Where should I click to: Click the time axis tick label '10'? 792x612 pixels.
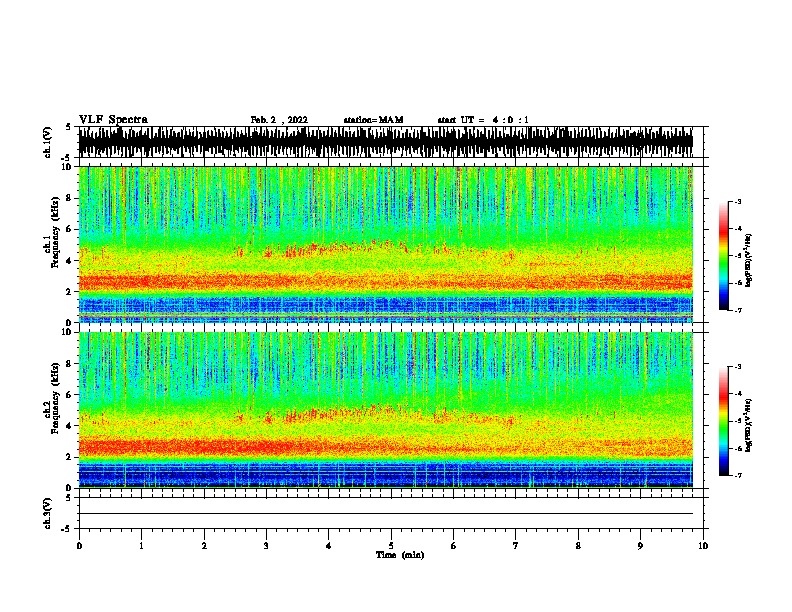(x=703, y=546)
